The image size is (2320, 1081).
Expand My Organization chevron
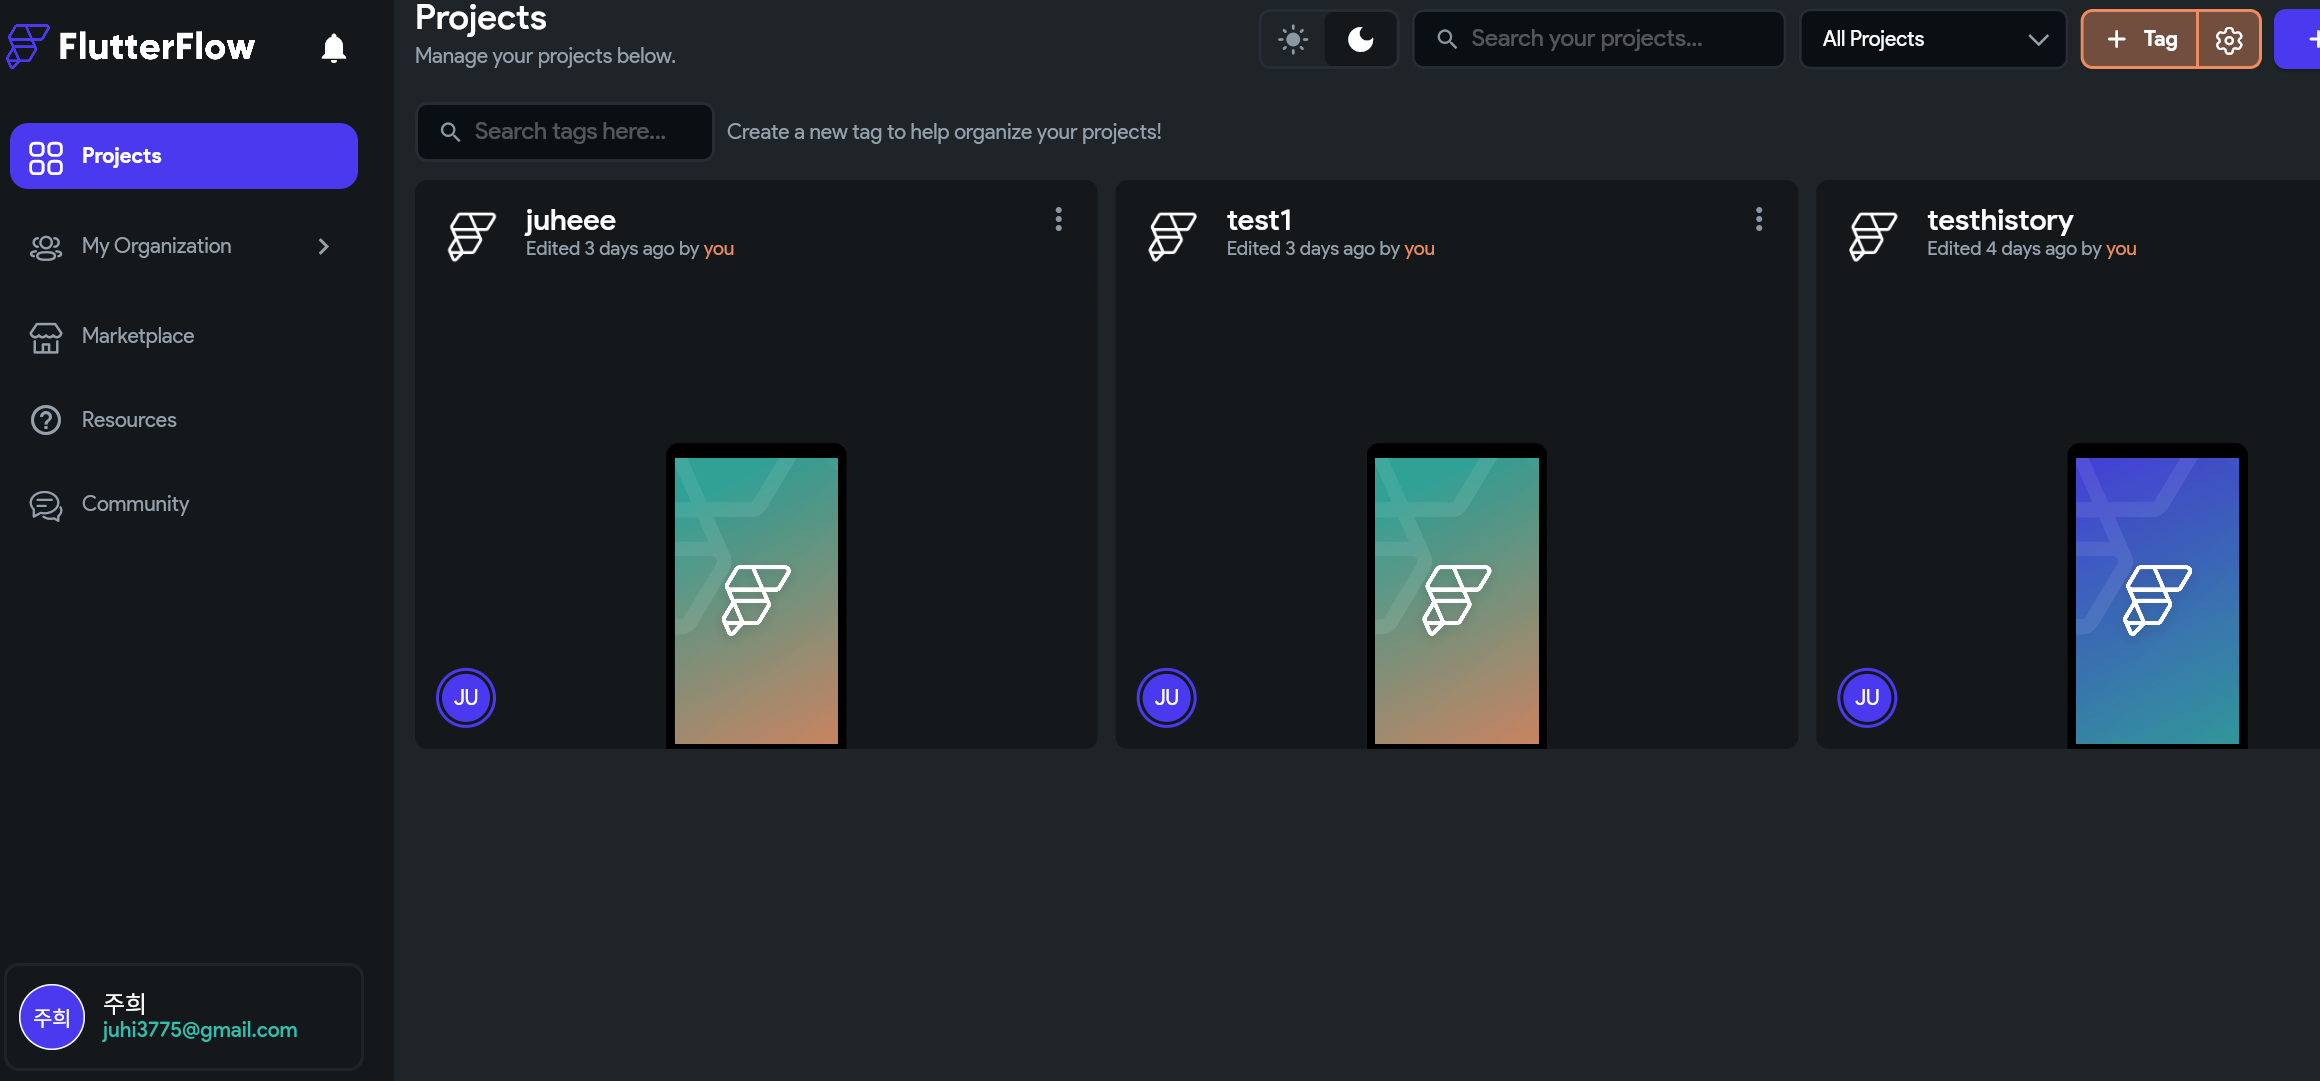click(323, 246)
